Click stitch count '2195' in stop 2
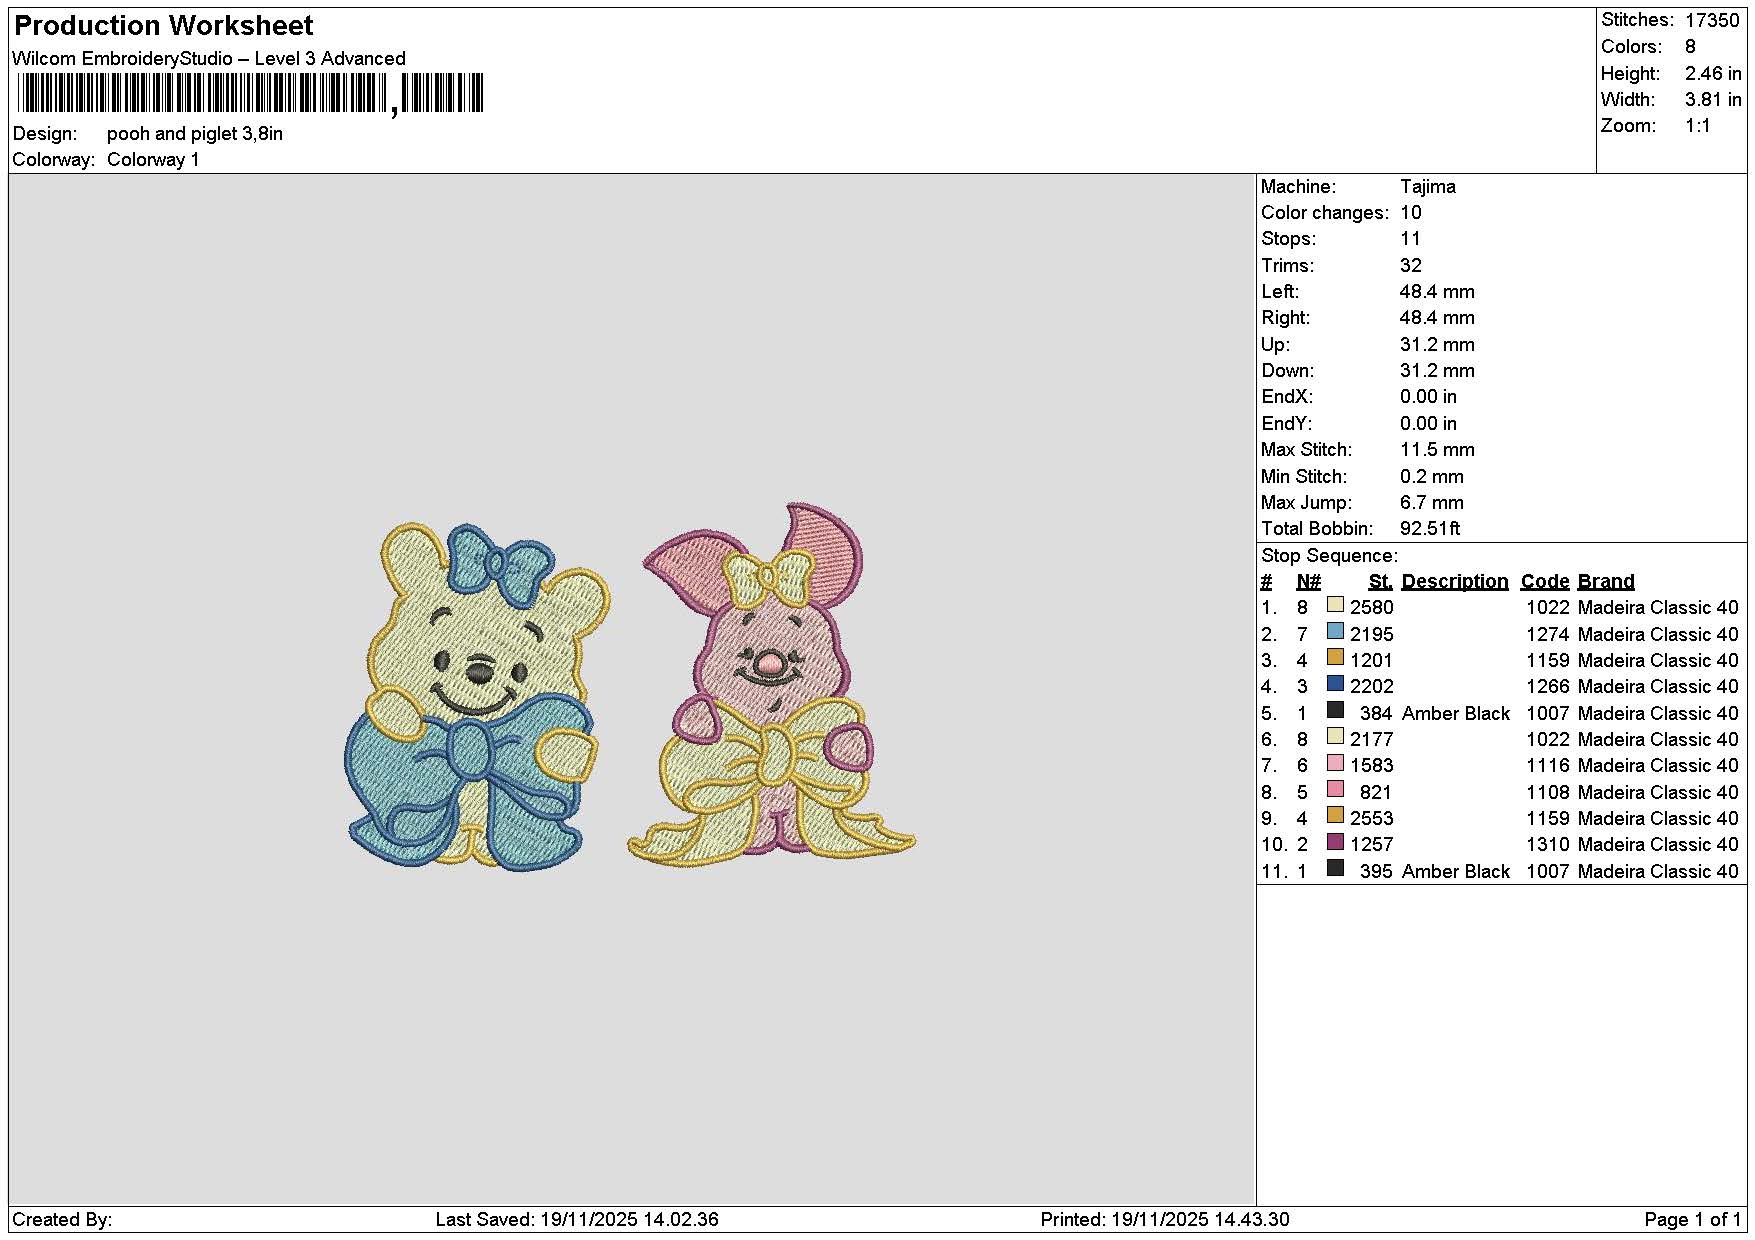 point(1372,635)
